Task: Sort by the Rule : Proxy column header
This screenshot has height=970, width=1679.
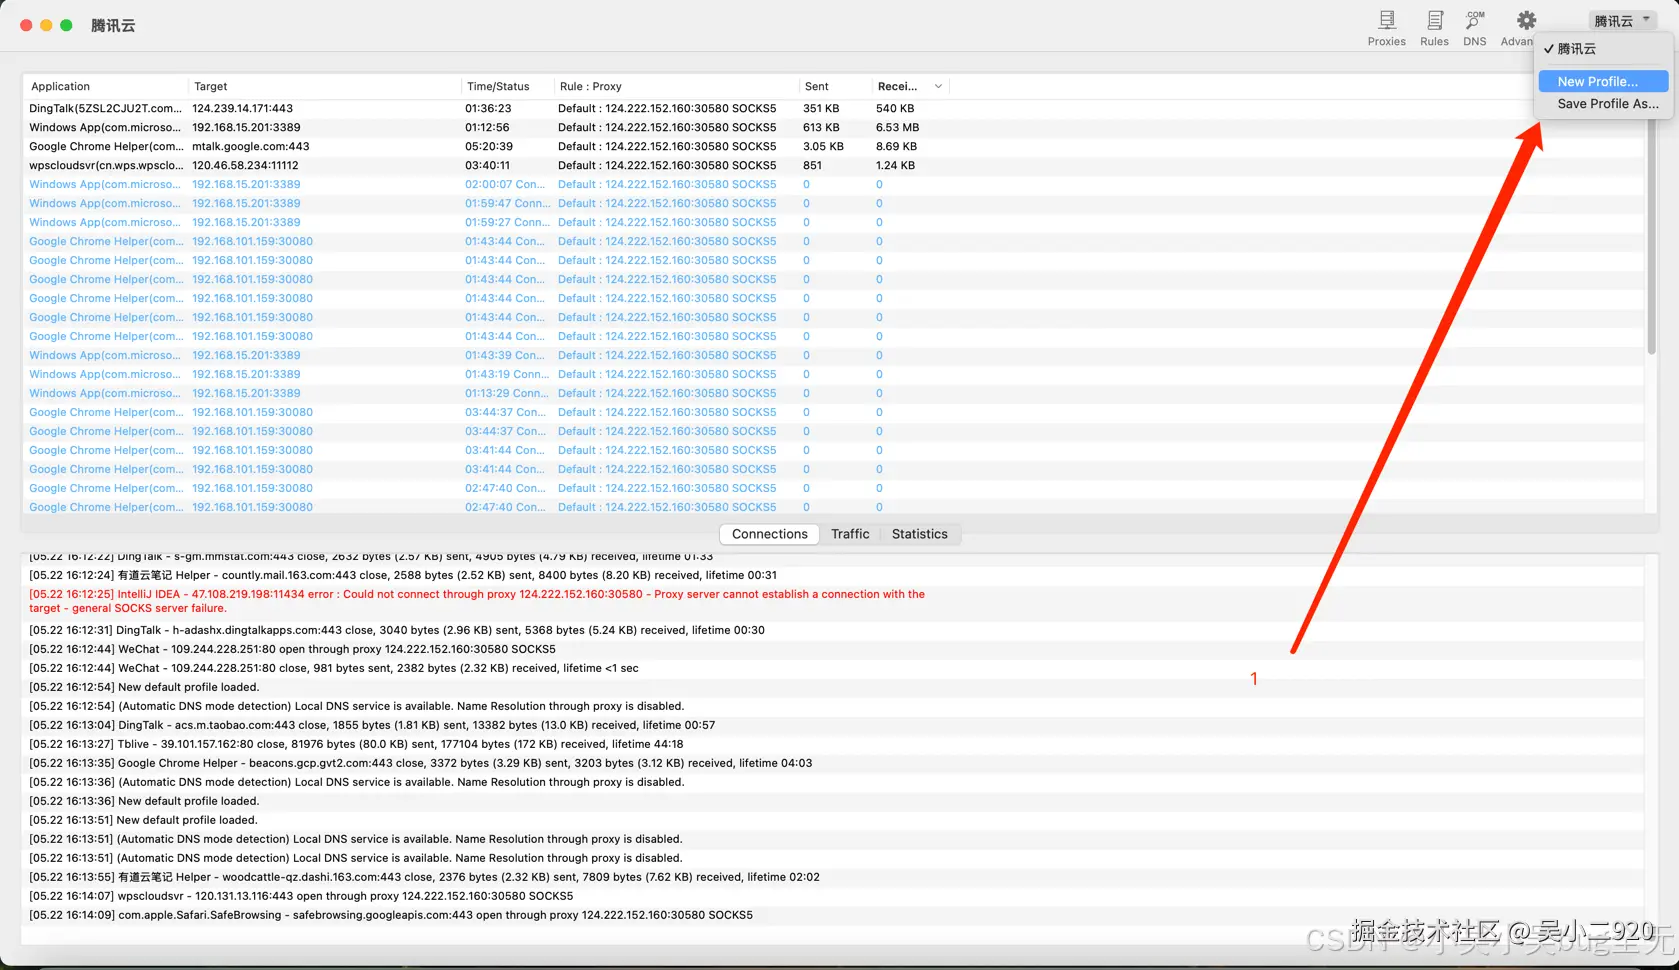Action: pos(676,86)
